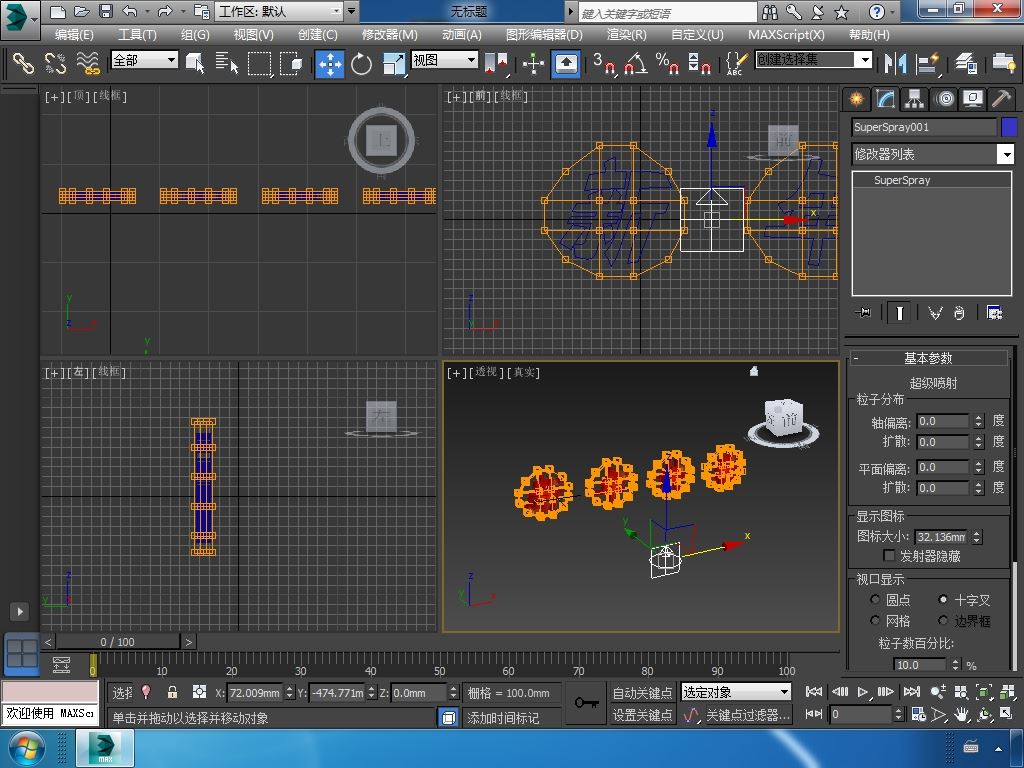
Task: Open the 渲染(R) menu
Action: coord(626,34)
